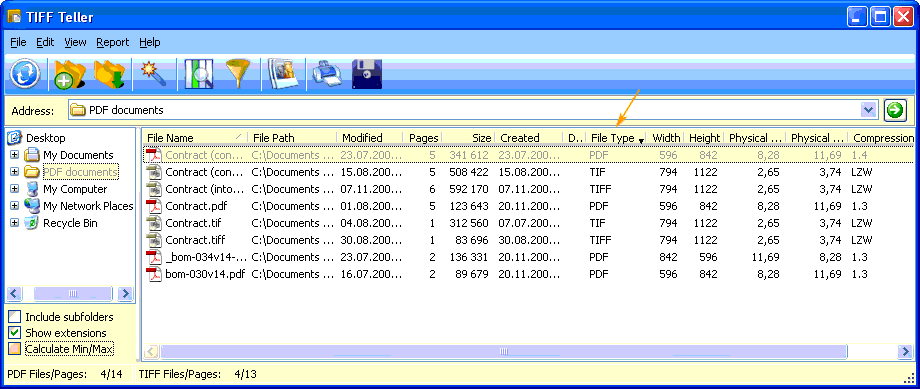Sort by the File Name column header

point(195,138)
